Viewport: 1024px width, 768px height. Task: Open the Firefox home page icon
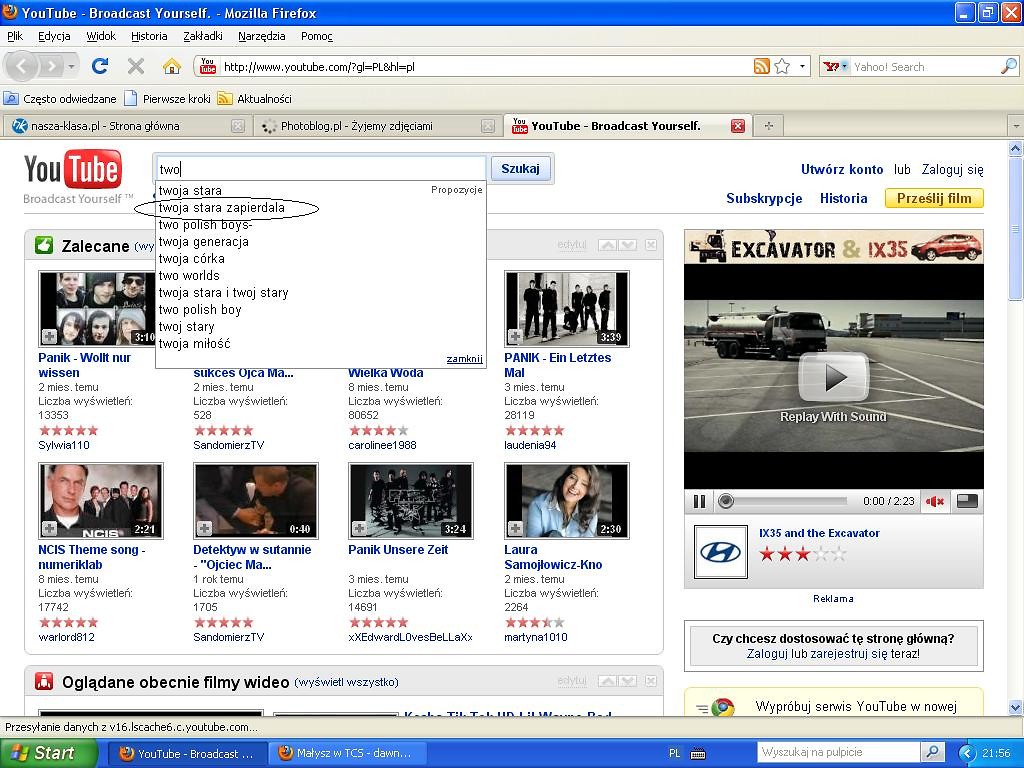(171, 66)
